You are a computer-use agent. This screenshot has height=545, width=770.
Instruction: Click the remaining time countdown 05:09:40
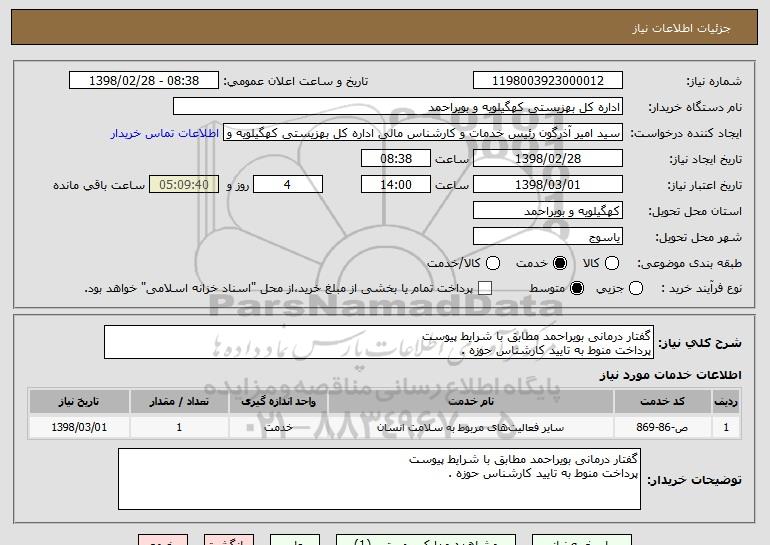pos(184,185)
